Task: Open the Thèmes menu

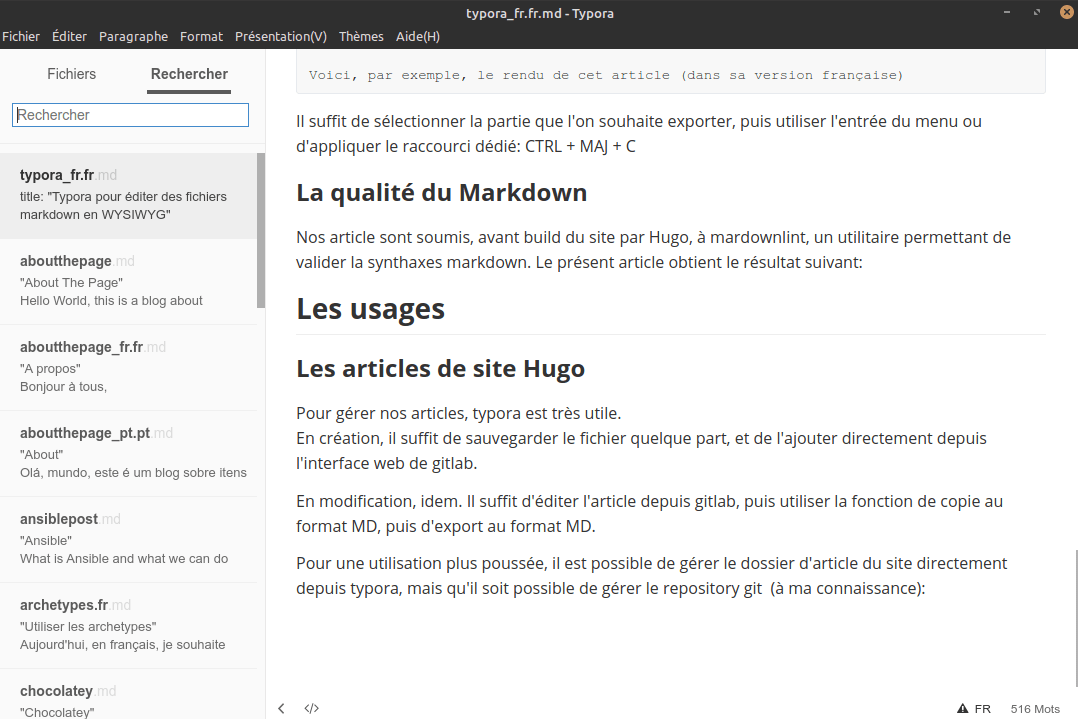Action: click(361, 36)
